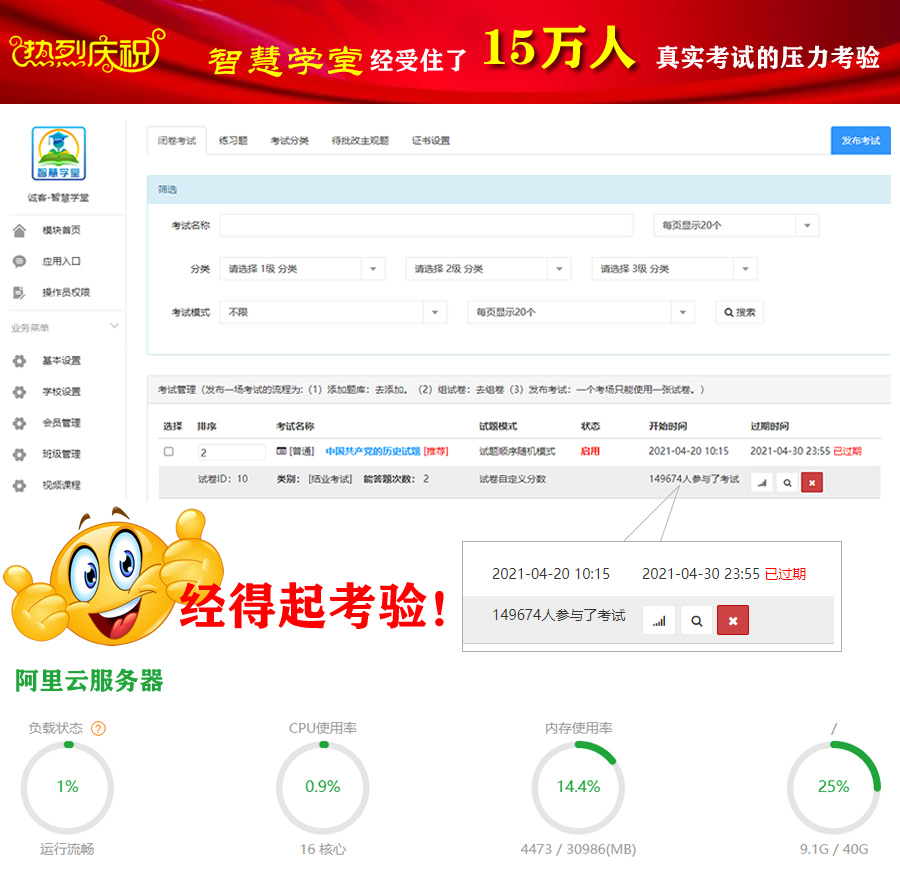
Task: Click the 25% disk usage gauge
Action: (833, 787)
